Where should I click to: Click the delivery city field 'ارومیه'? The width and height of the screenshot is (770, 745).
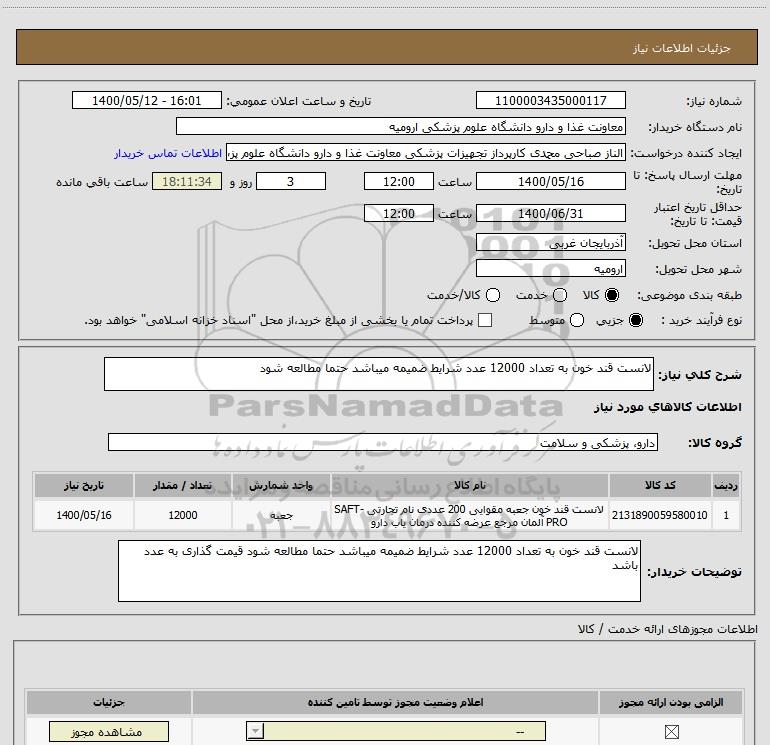[x=551, y=269]
